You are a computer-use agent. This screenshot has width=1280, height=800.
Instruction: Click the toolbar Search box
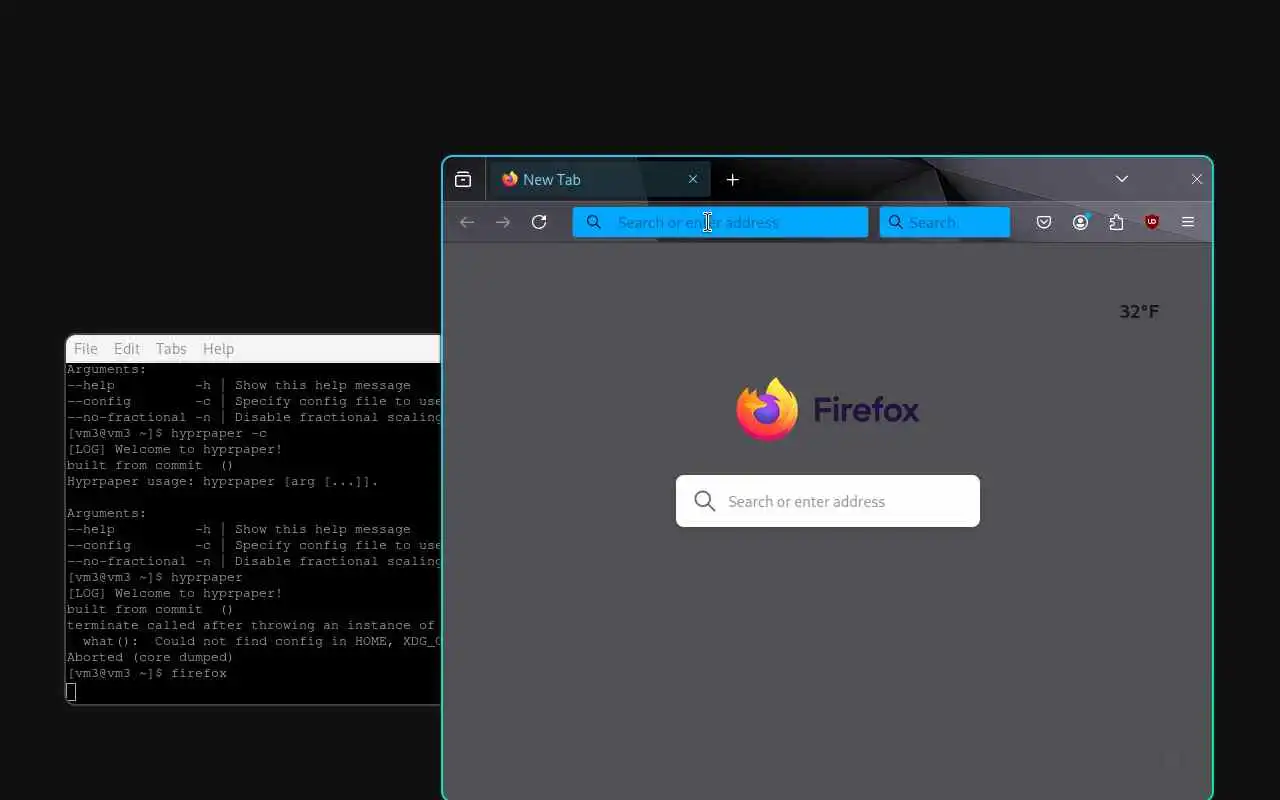[x=945, y=222]
